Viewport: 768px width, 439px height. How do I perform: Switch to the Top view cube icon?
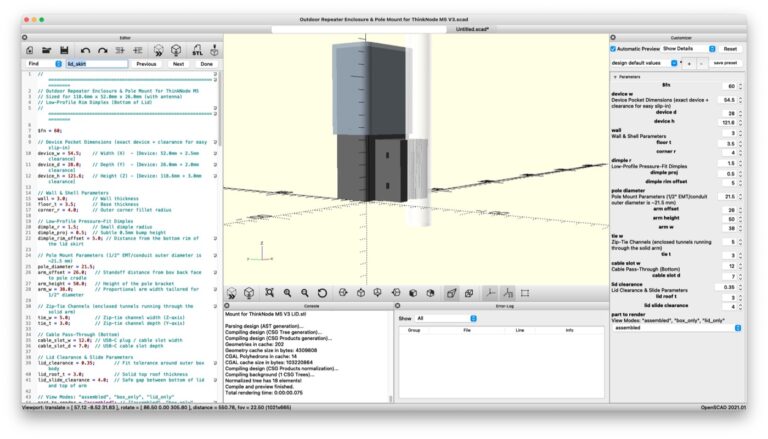coord(360,293)
